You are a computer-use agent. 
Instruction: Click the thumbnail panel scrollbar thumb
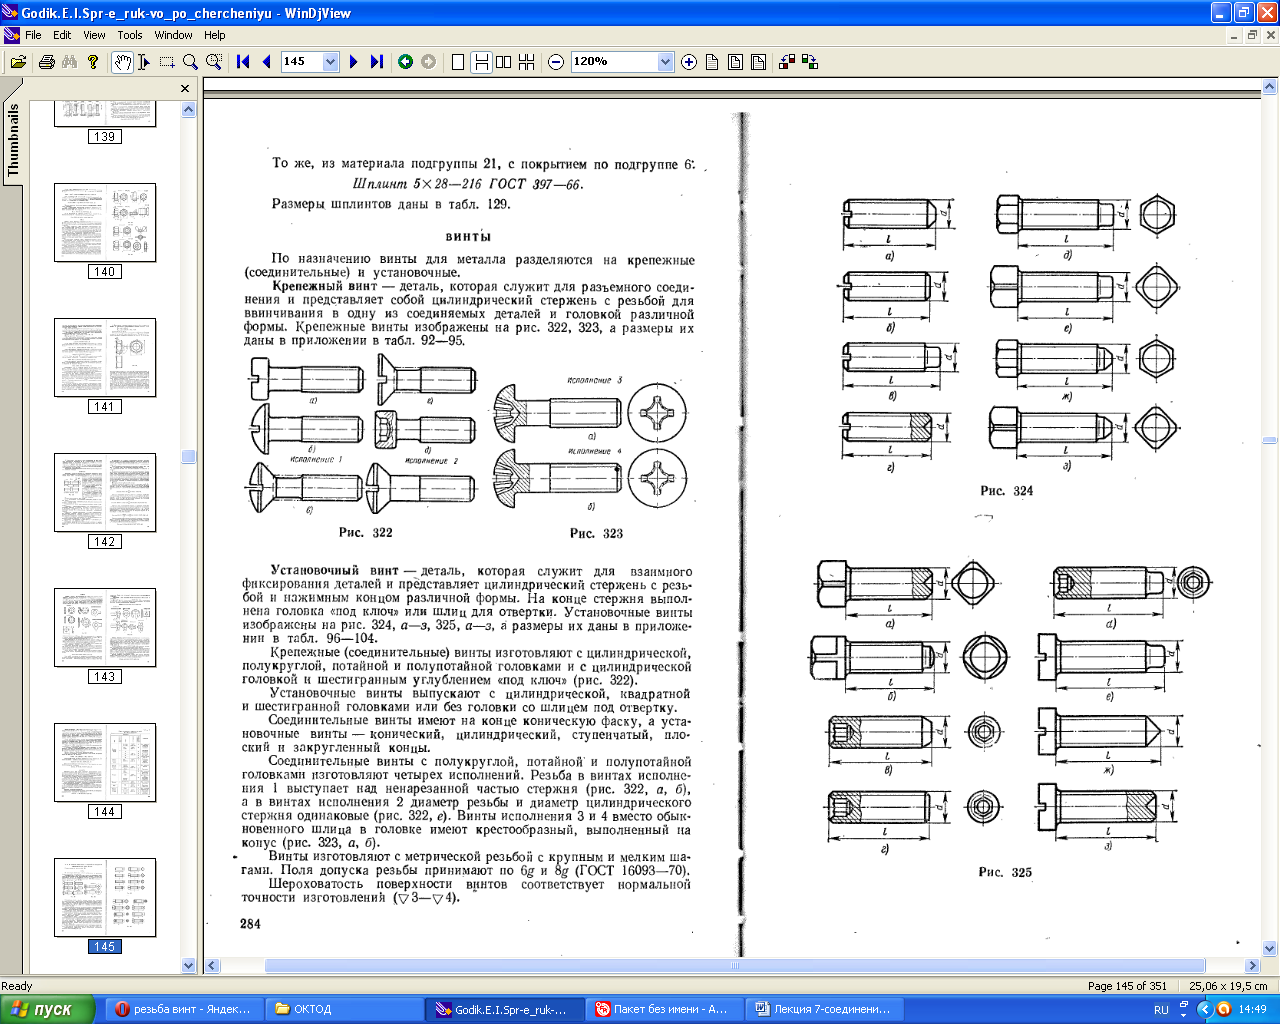(x=189, y=457)
